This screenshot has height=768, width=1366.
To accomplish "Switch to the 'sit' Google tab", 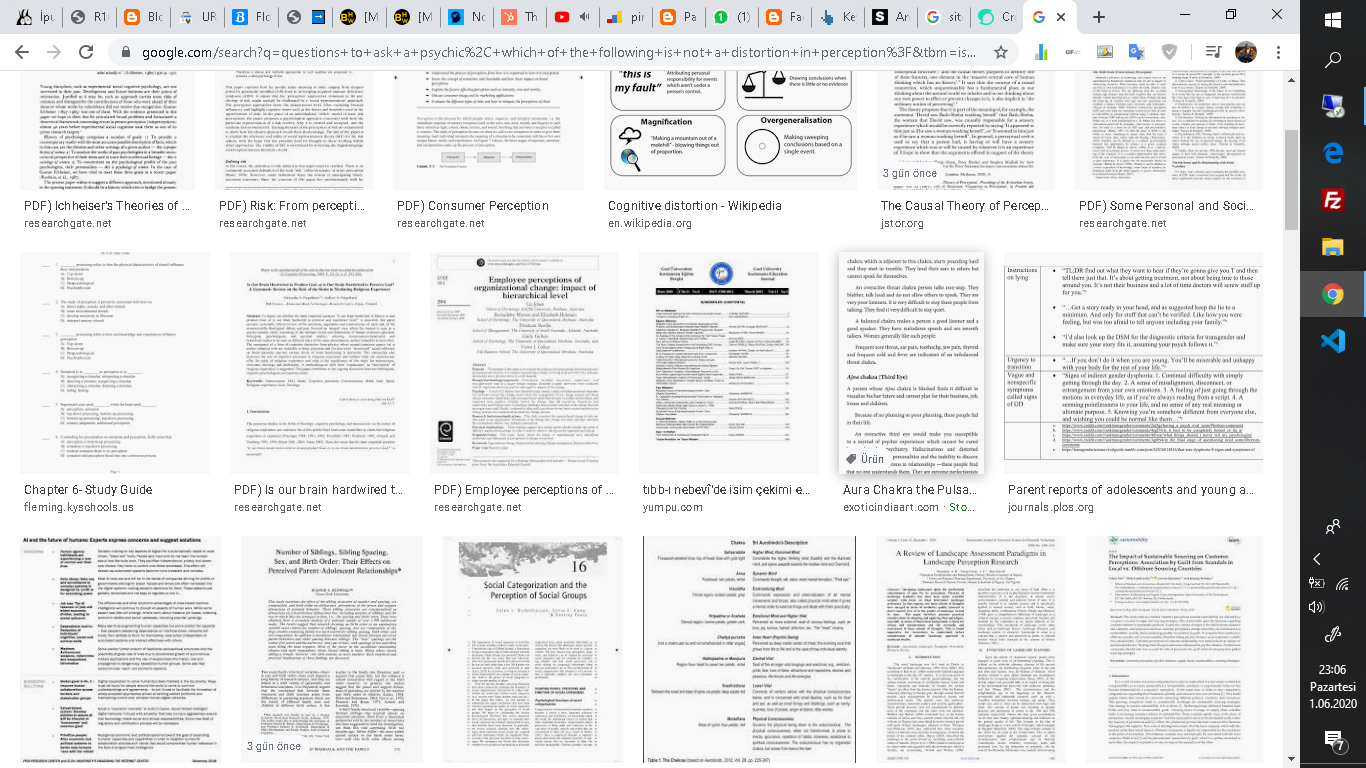I will click(x=944, y=17).
